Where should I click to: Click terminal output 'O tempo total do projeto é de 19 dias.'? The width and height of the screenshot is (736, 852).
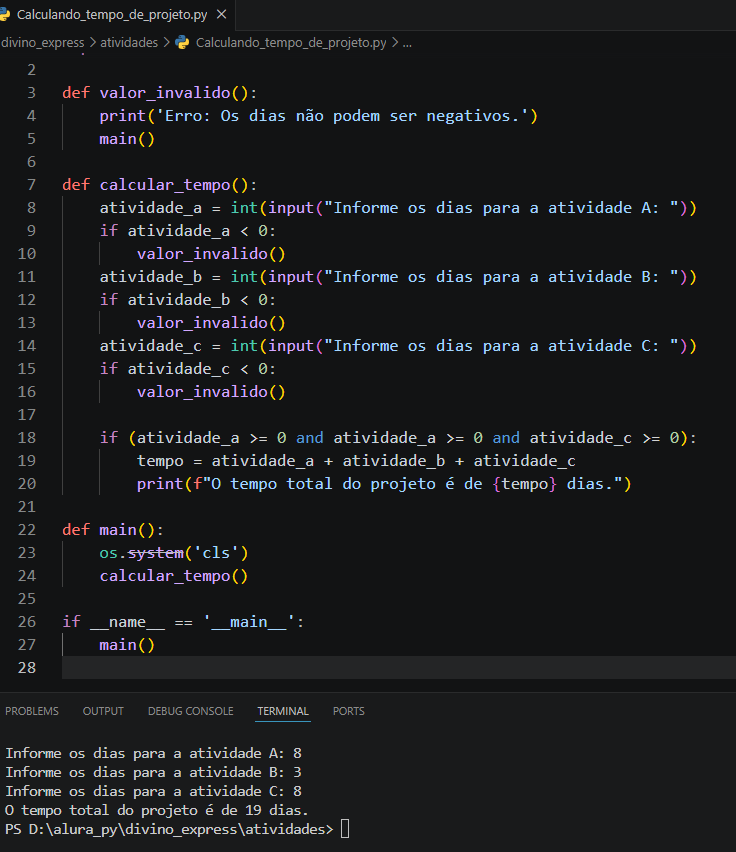click(156, 810)
